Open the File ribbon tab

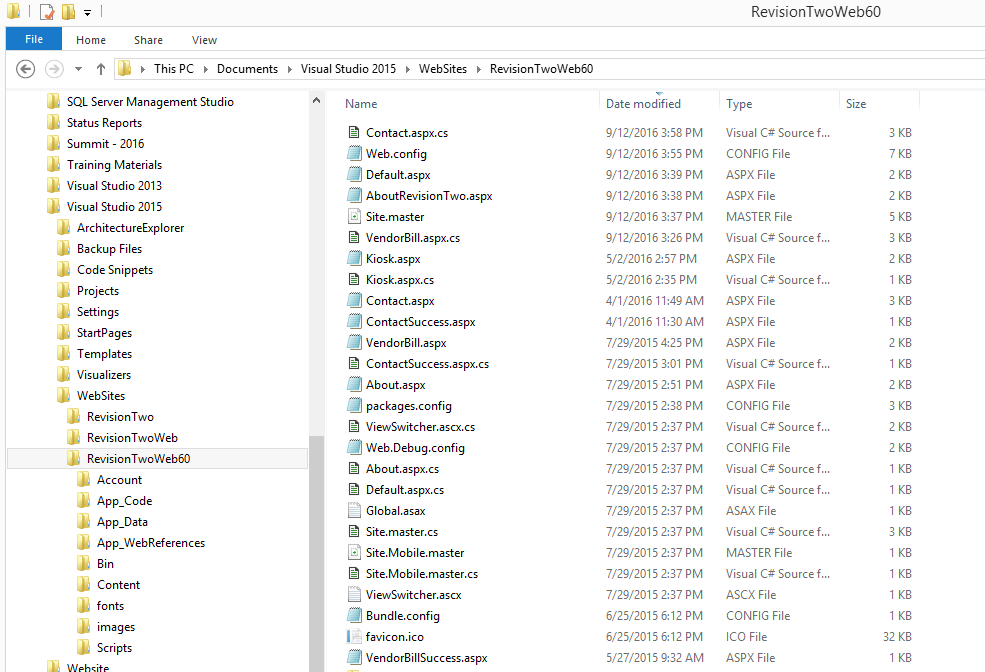click(34, 39)
